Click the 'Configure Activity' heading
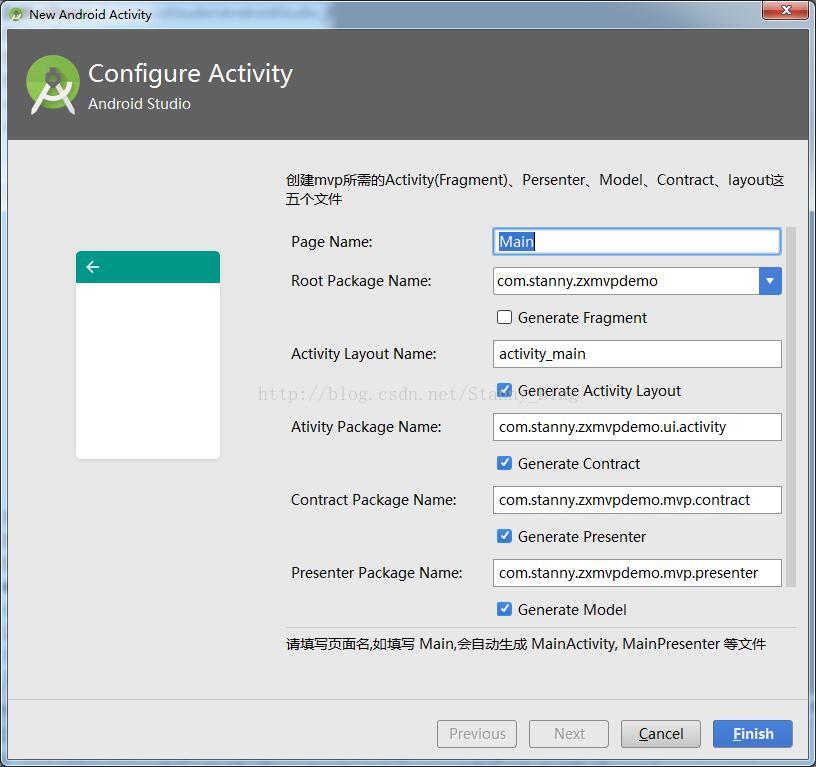Image resolution: width=816 pixels, height=767 pixels. (x=190, y=74)
